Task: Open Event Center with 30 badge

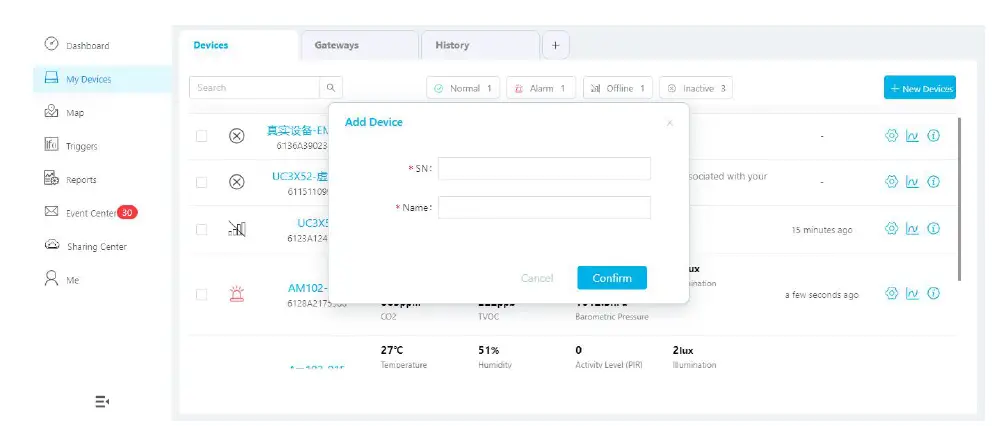Action: 91,213
